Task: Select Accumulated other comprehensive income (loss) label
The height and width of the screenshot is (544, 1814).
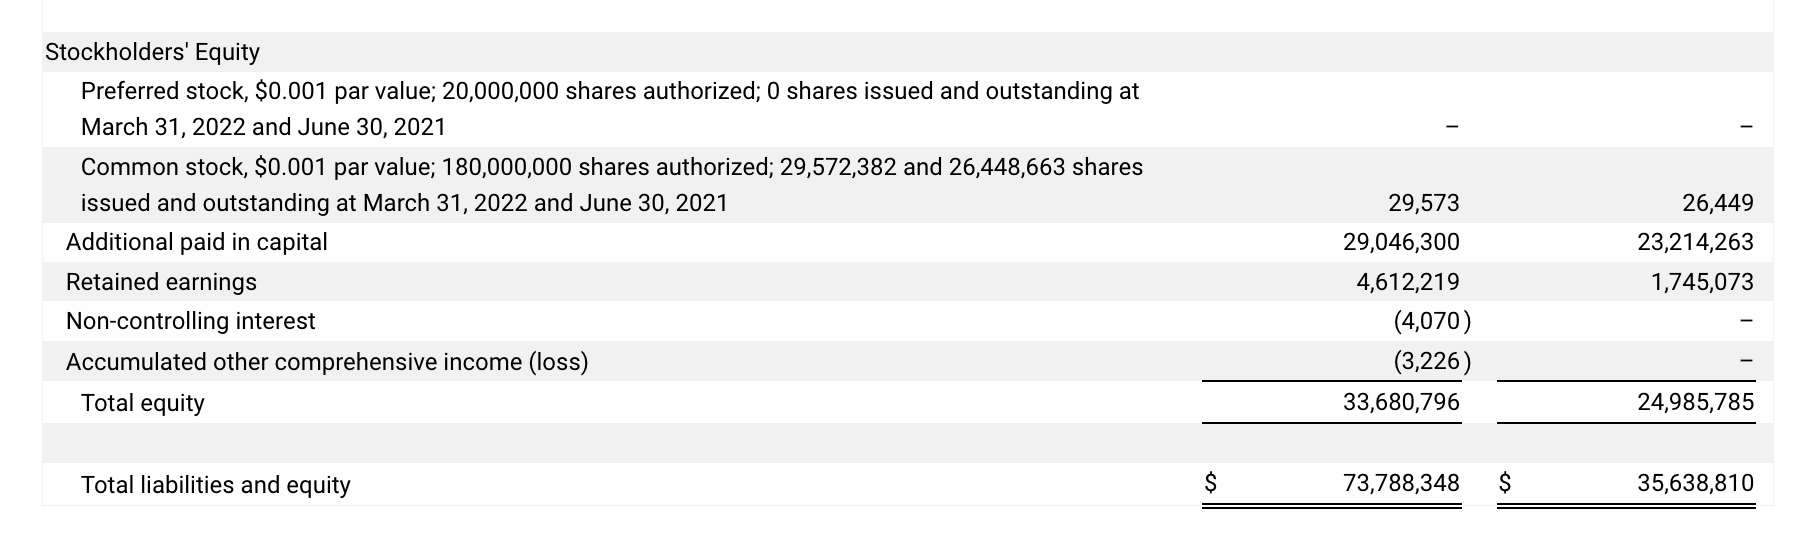Action: click(x=326, y=362)
